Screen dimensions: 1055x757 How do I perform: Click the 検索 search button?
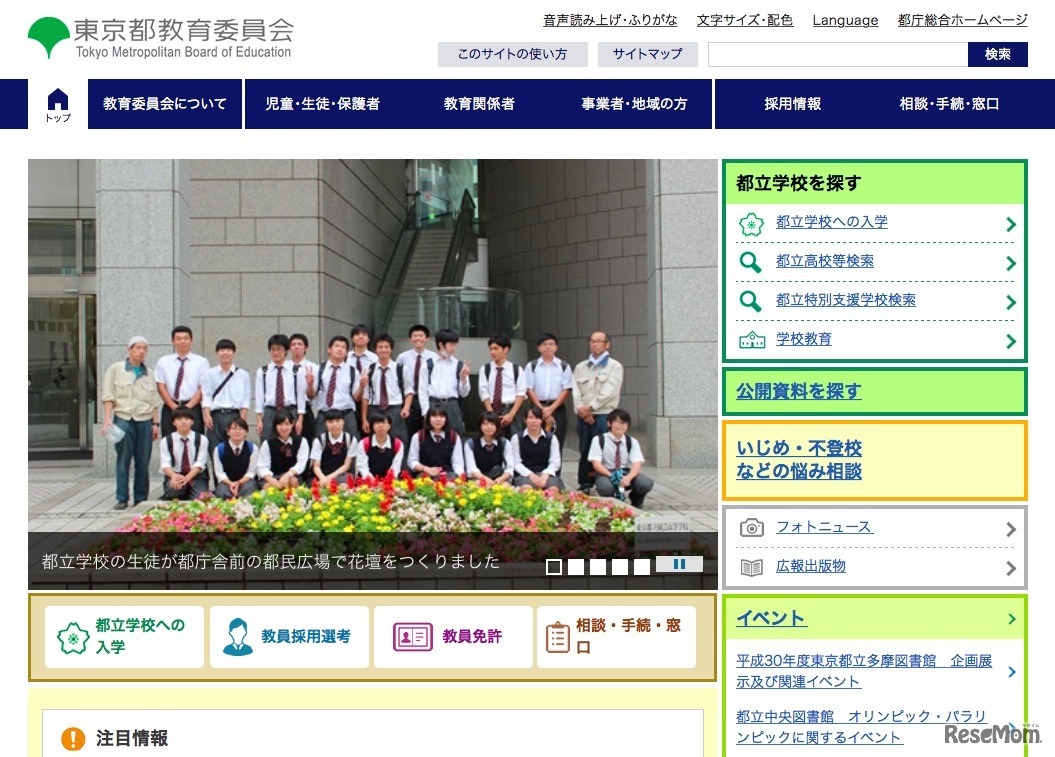tap(998, 55)
